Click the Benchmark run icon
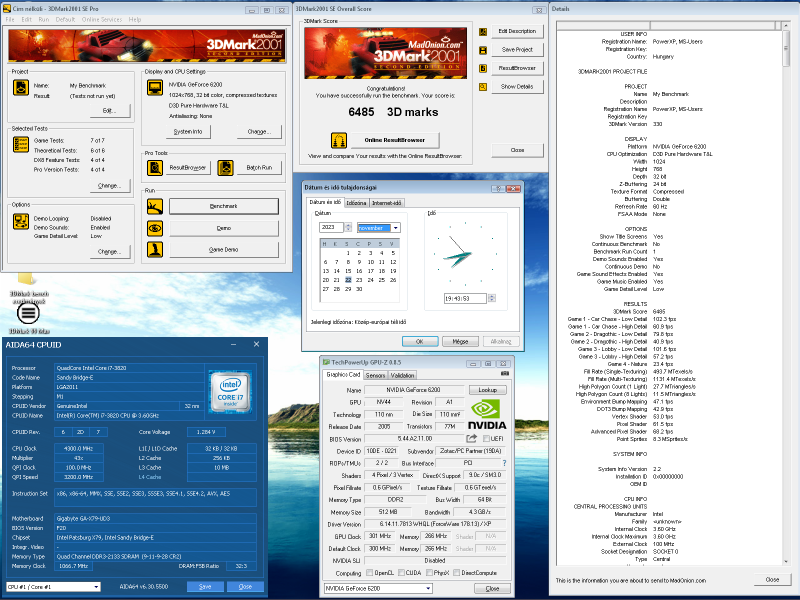Viewport: 800px width, 600px height. (x=155, y=206)
